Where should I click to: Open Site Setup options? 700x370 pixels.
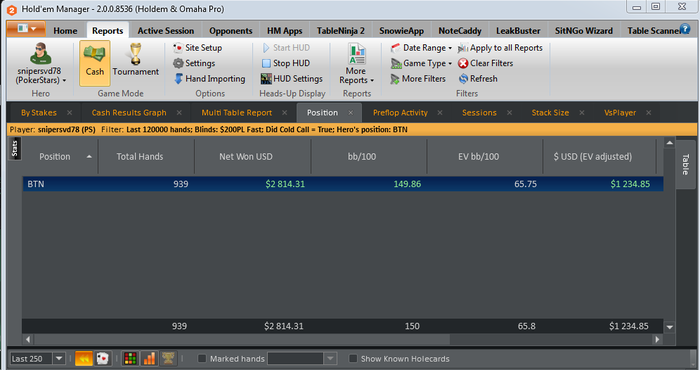pyautogui.click(x=197, y=48)
